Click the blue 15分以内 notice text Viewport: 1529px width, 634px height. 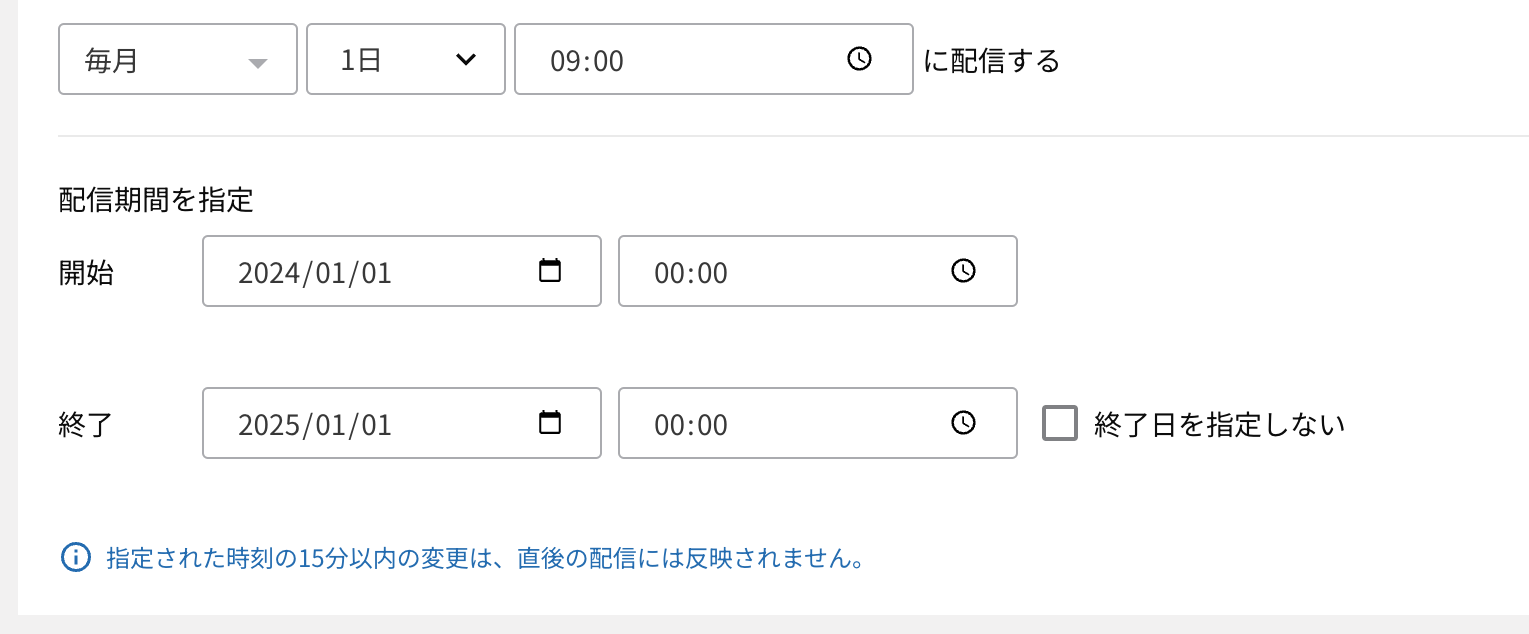(485, 558)
